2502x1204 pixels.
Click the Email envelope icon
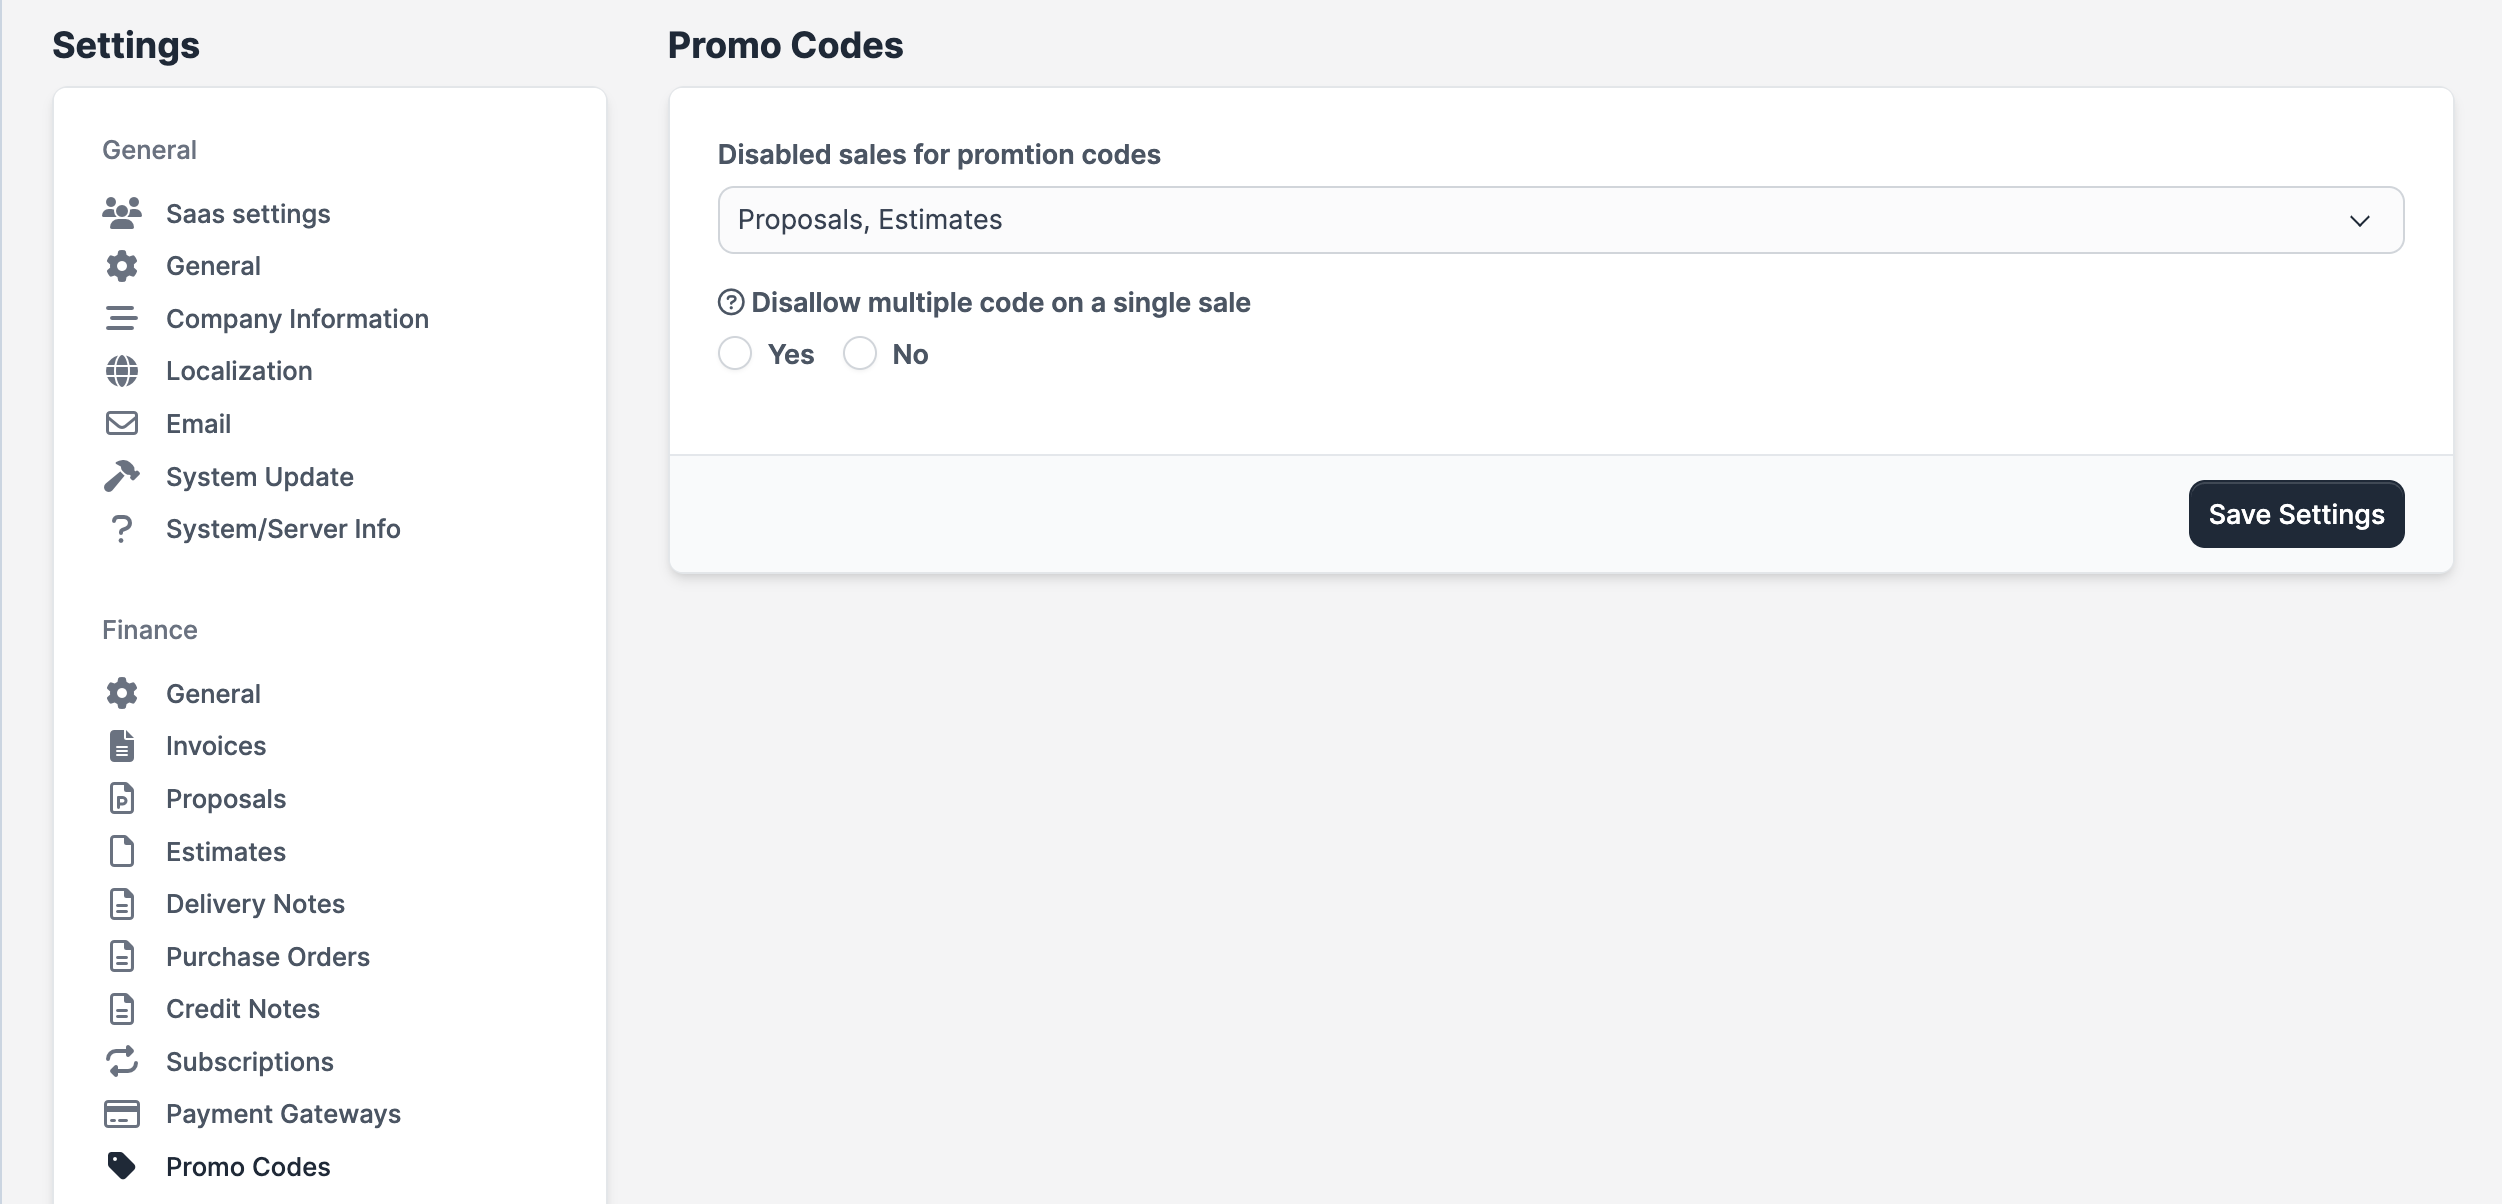pyautogui.click(x=121, y=423)
